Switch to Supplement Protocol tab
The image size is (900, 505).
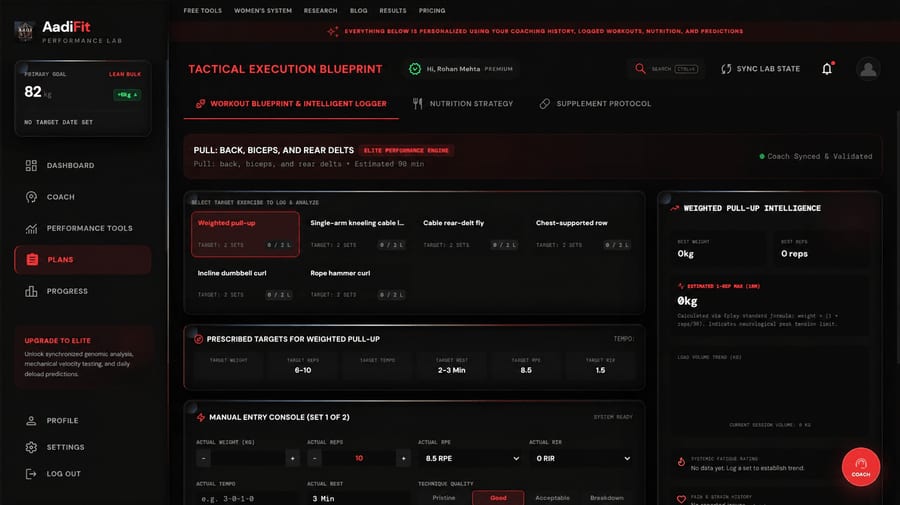595,104
